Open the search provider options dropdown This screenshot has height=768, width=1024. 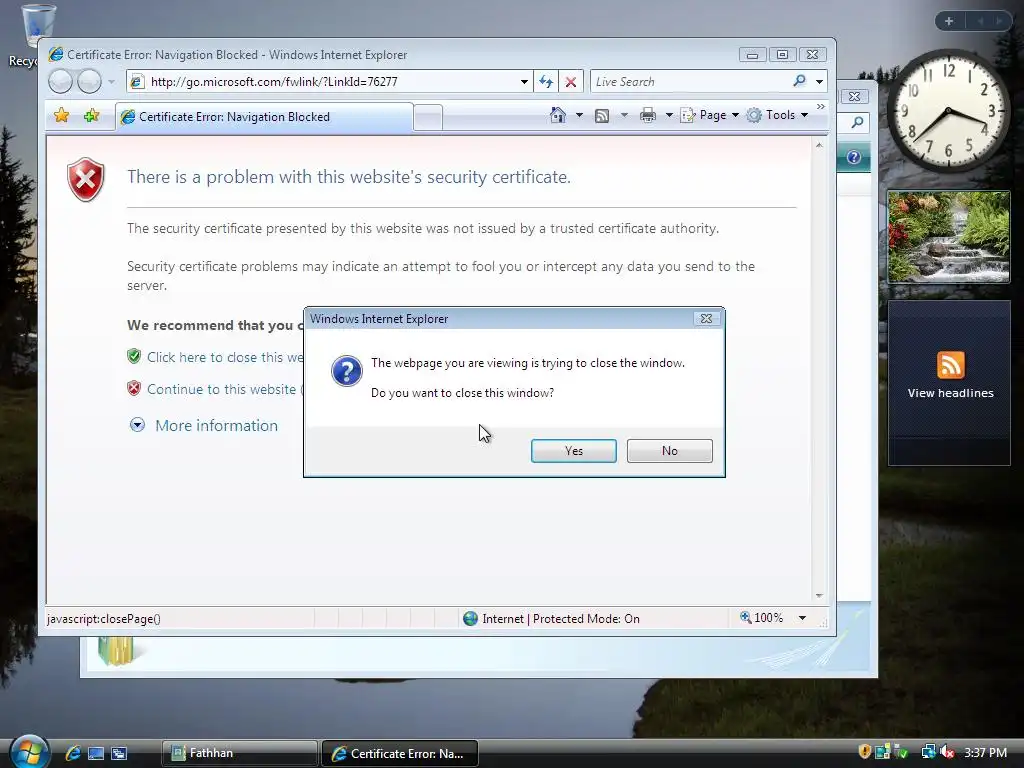click(819, 82)
